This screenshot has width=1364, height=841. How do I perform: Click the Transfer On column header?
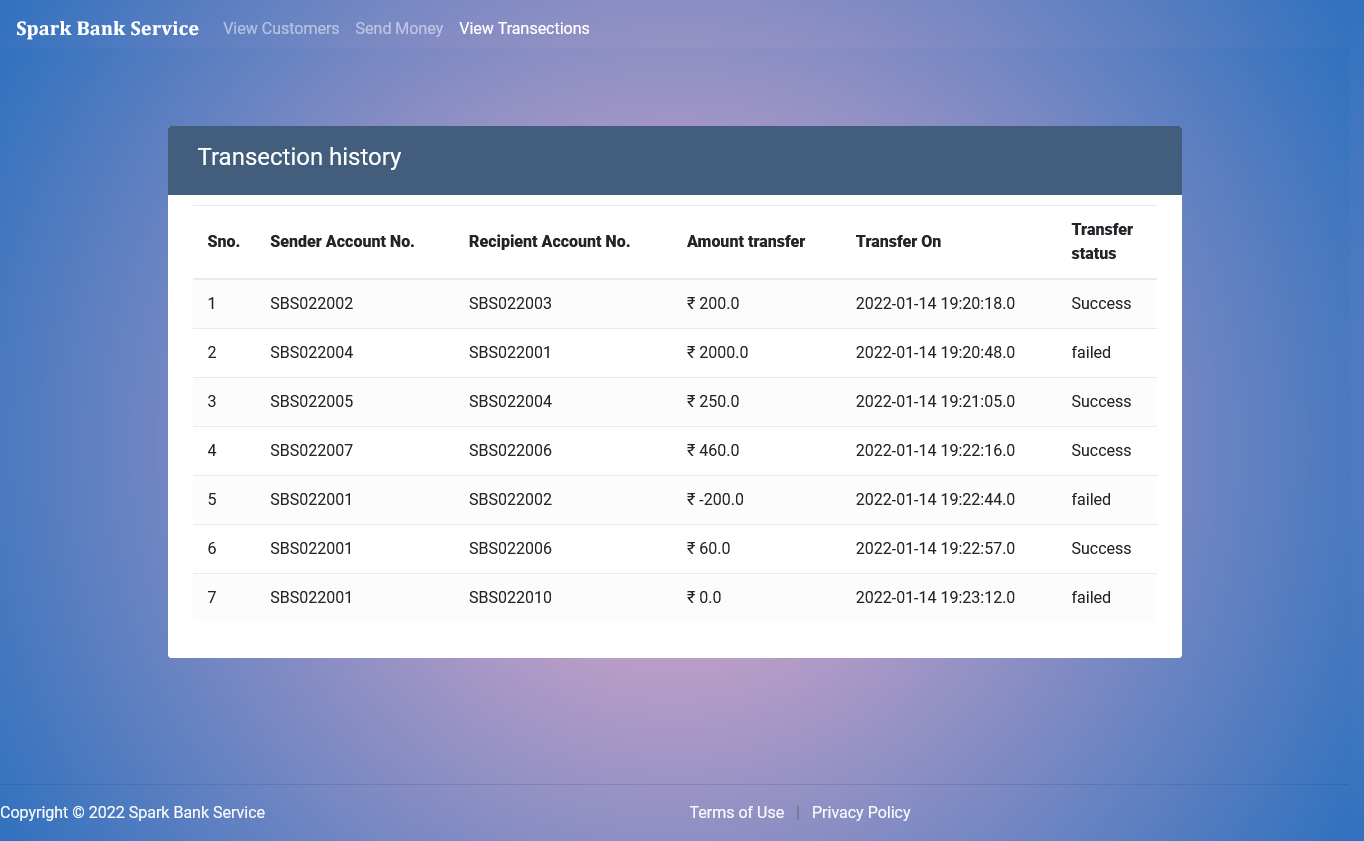click(898, 241)
